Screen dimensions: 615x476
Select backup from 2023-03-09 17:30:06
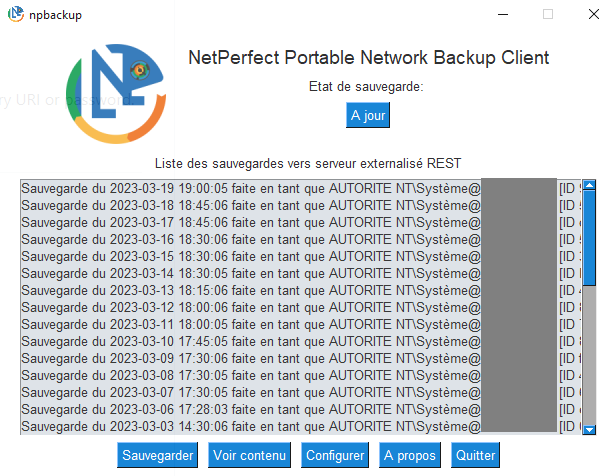(300, 358)
